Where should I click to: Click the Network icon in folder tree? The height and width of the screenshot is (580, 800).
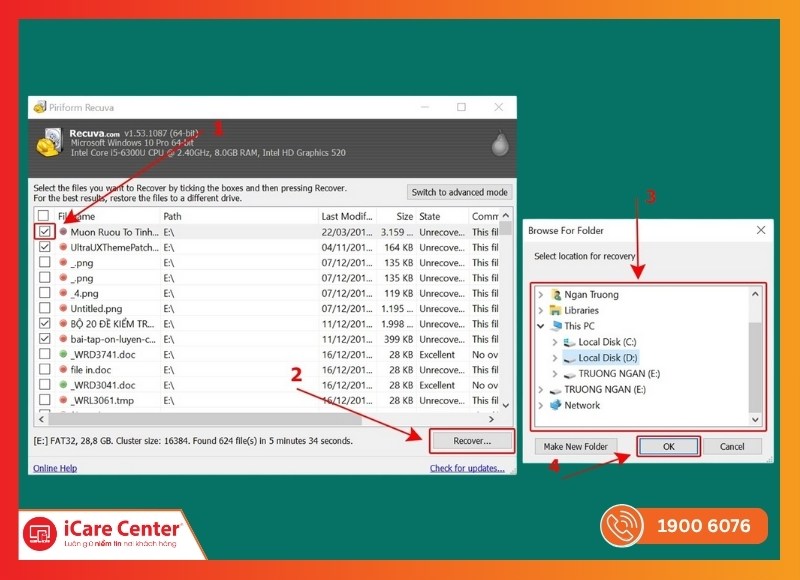pyautogui.click(x=556, y=405)
